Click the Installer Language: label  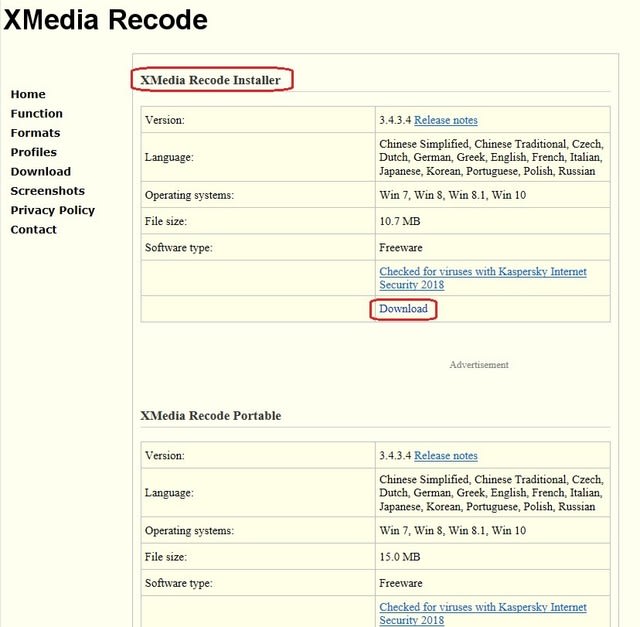pyautogui.click(x=169, y=157)
